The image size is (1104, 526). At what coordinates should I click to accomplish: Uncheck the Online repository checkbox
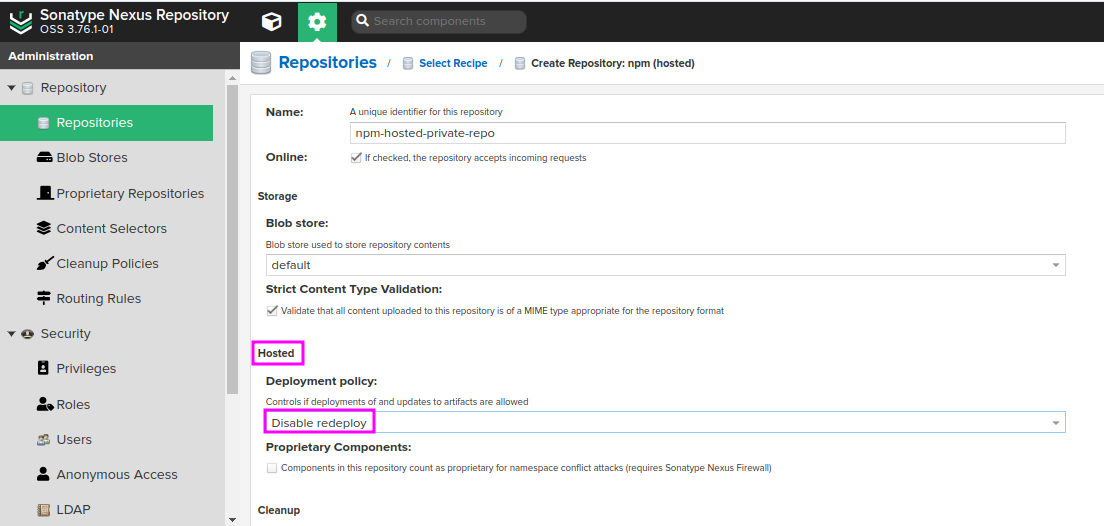tap(356, 158)
